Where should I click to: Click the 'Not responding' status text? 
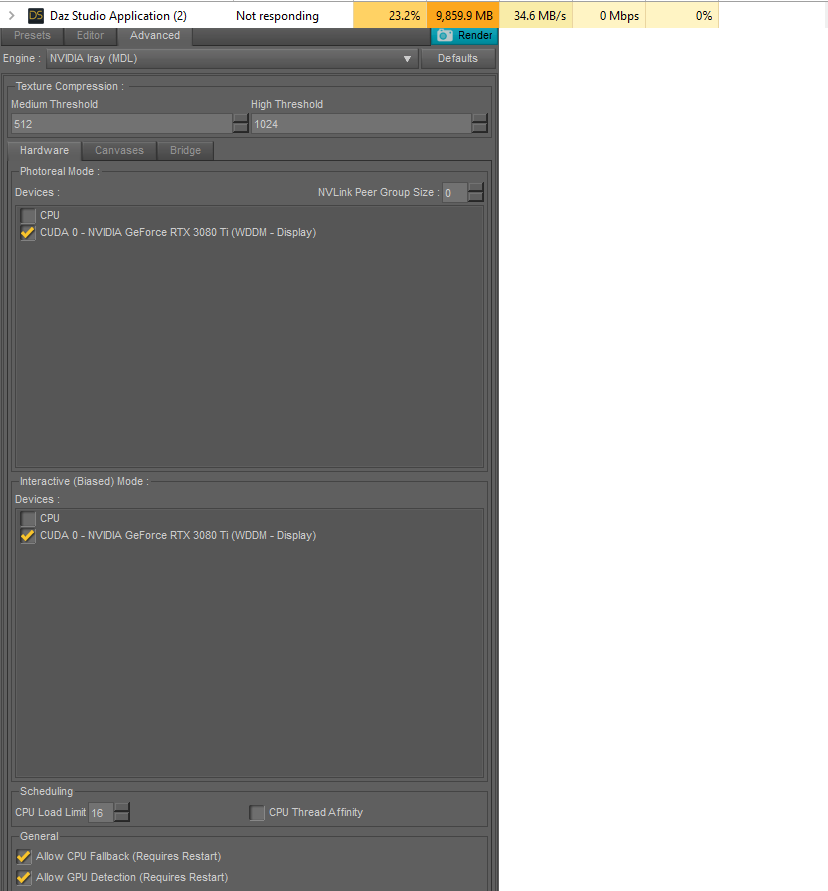(277, 16)
